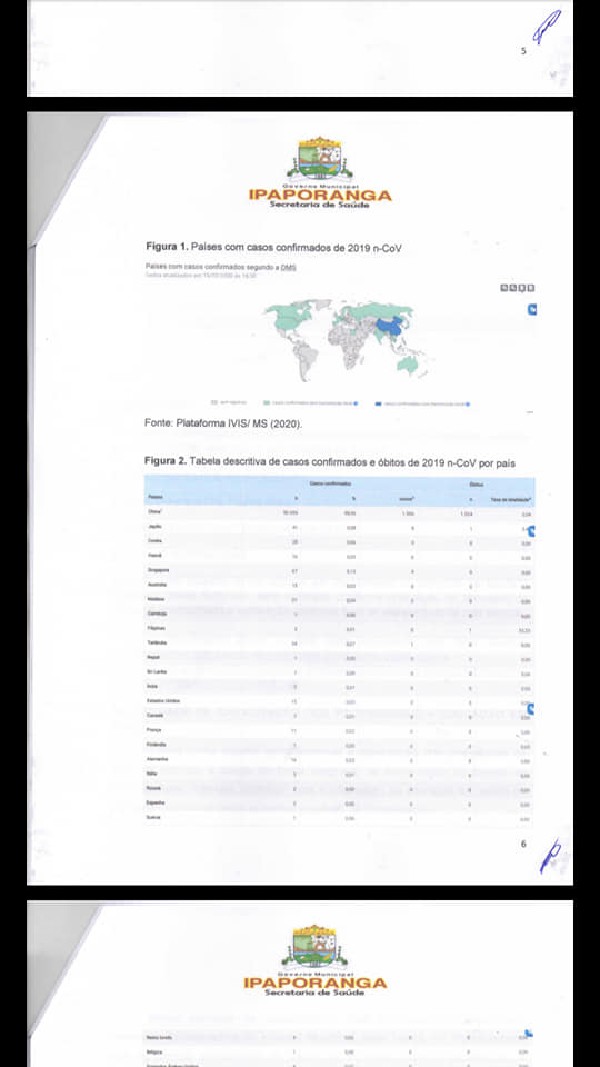The width and height of the screenshot is (600, 1067).
Task: Click the blue signature mark next to page number 5
Action: 547,27
